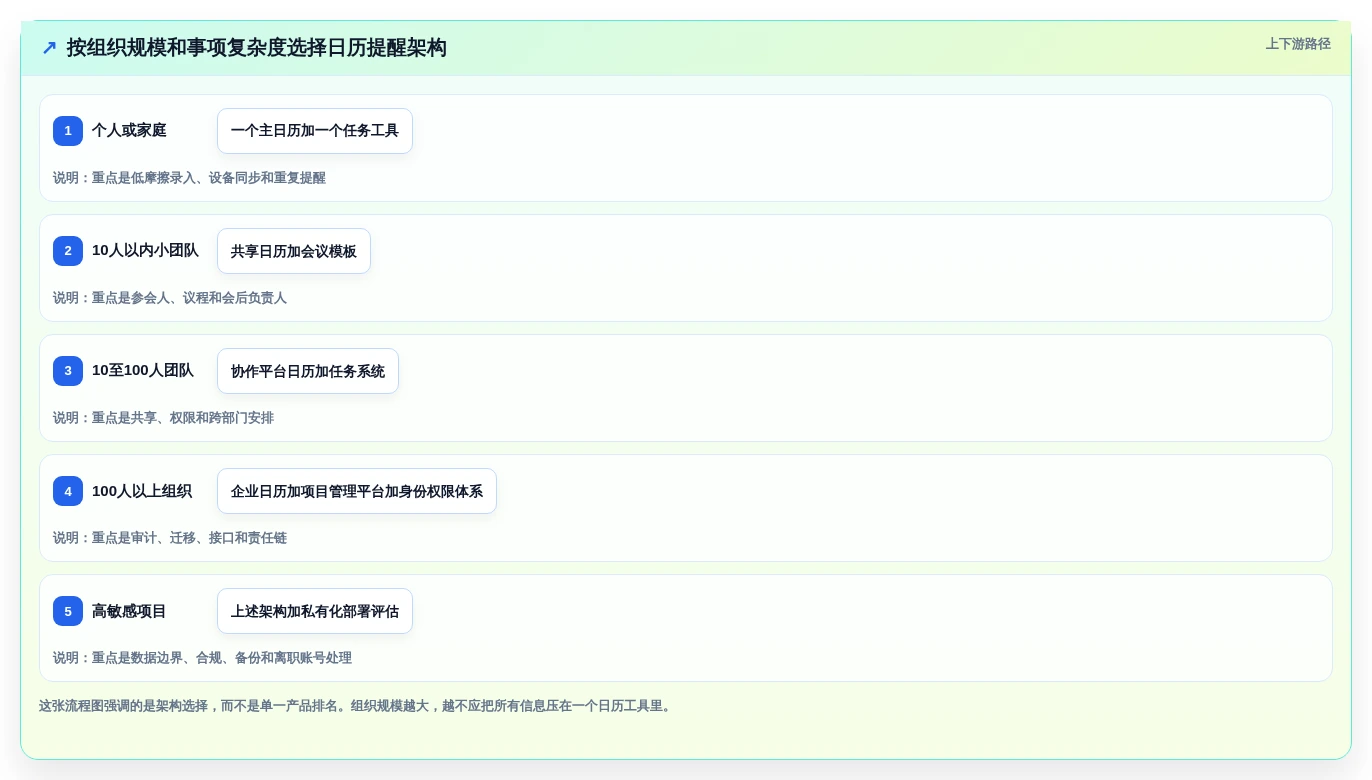Click the 一个主日历加一个任务工具 button
The image size is (1372, 780).
315,131
